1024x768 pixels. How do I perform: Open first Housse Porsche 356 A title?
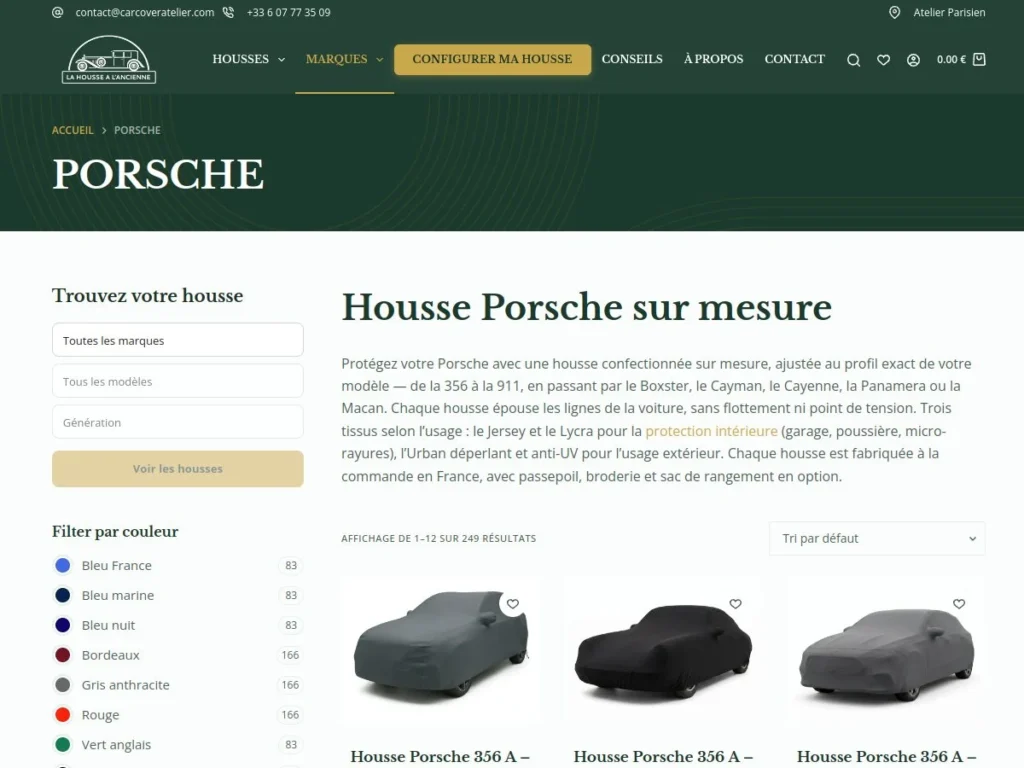tap(440, 756)
